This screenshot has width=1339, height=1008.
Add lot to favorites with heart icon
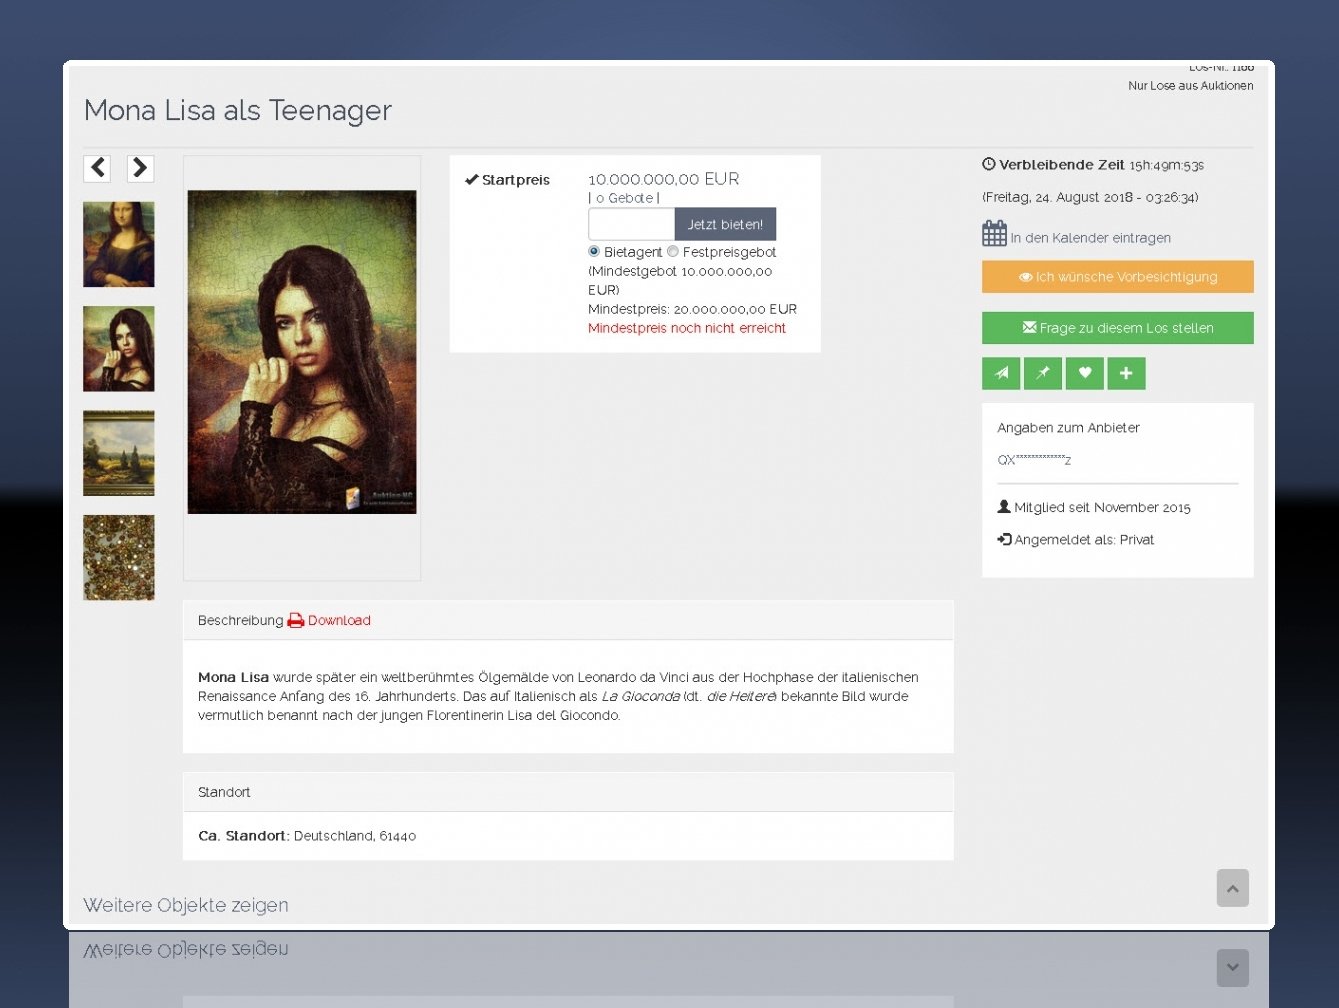tap(1085, 373)
